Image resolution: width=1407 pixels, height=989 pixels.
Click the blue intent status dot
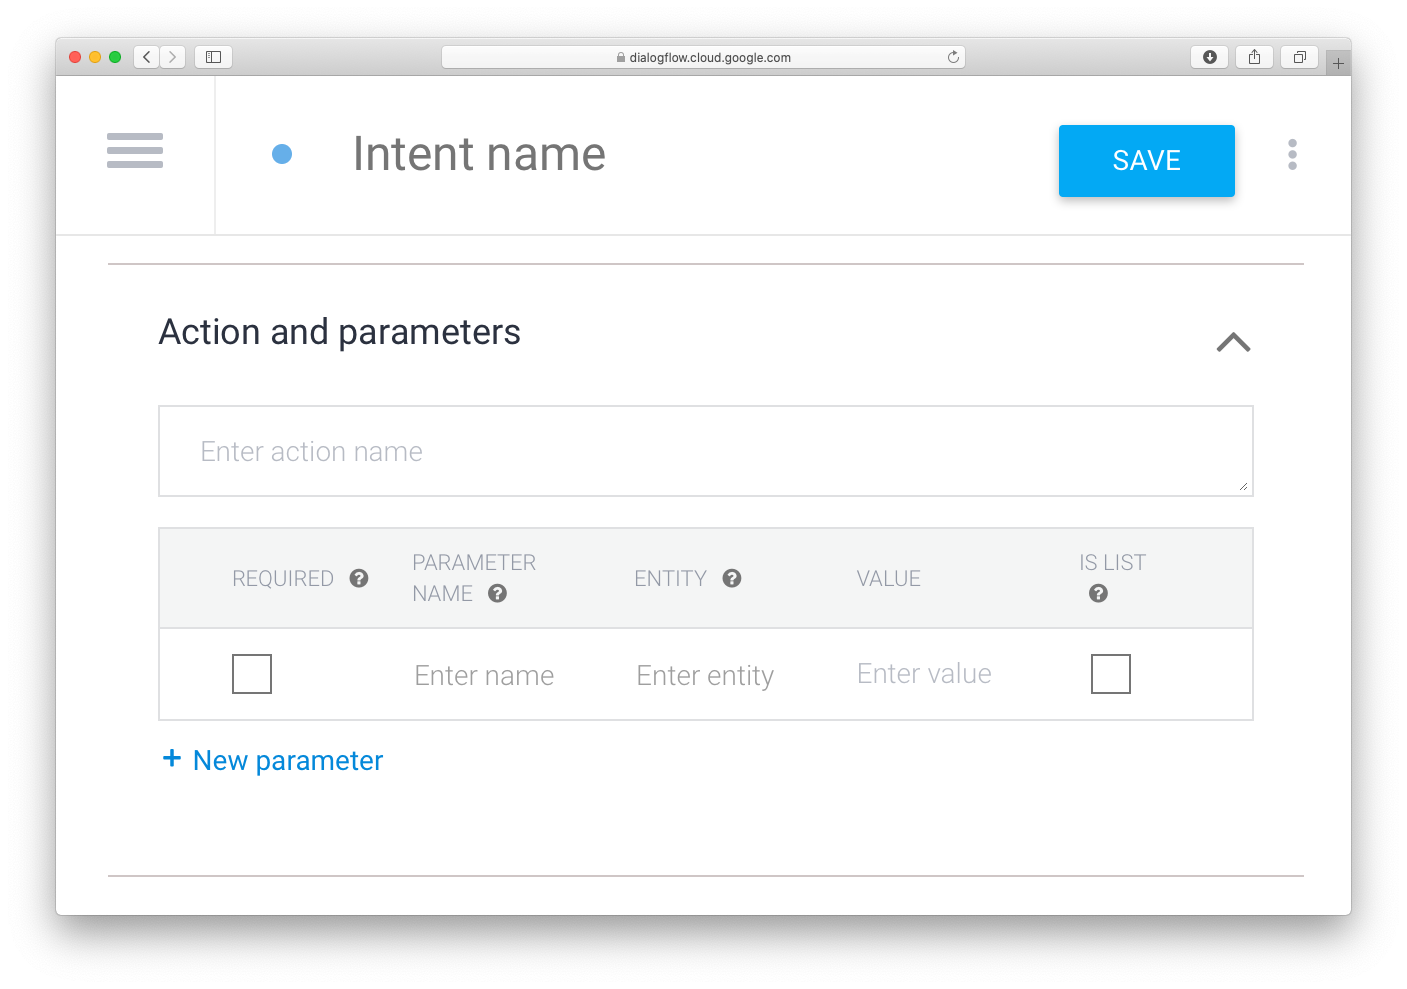tap(282, 155)
